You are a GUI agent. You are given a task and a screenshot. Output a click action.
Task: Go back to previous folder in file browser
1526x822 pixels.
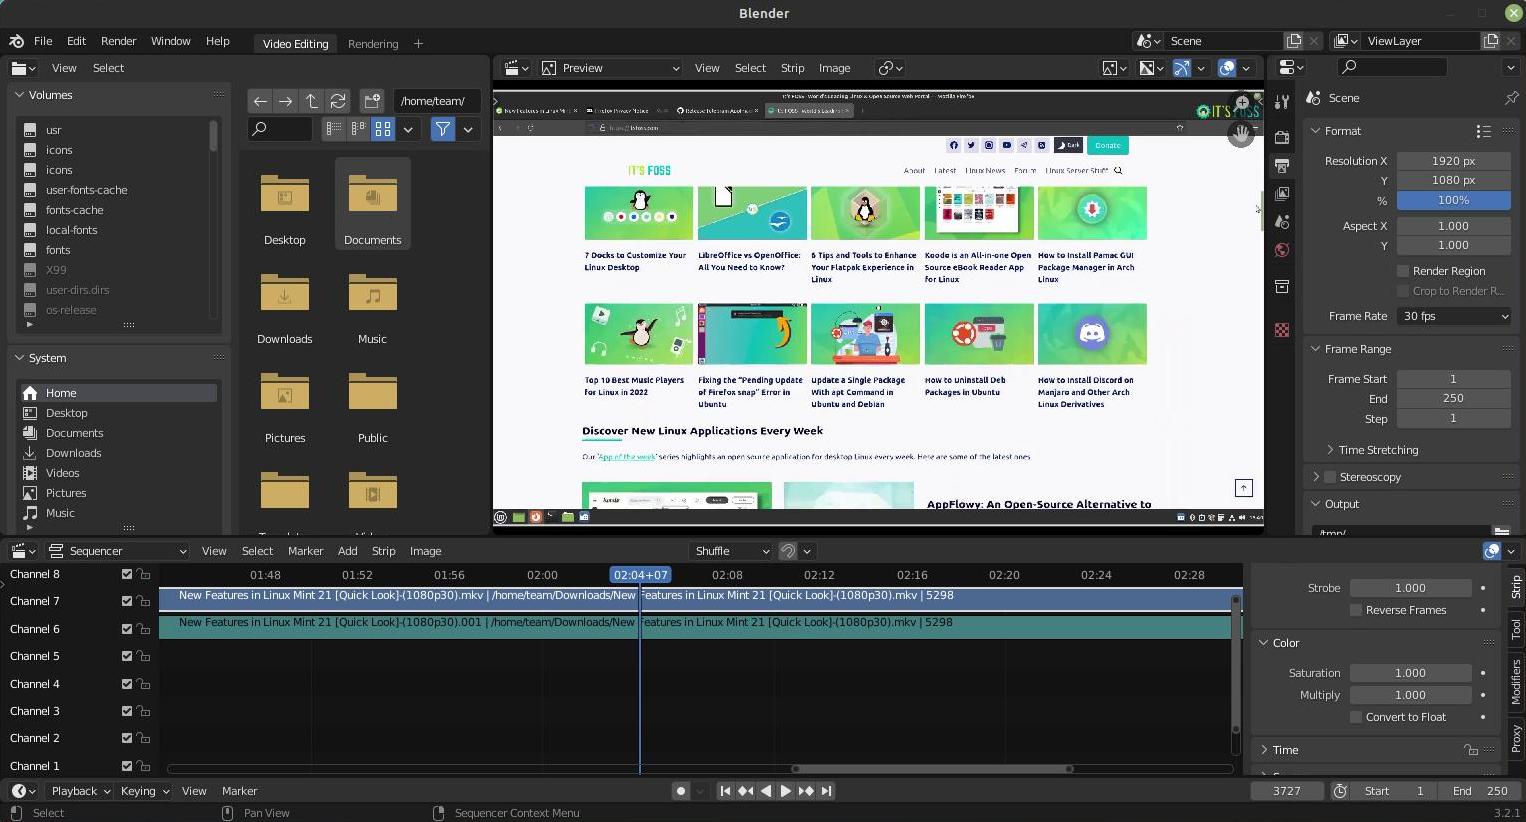[x=260, y=101]
